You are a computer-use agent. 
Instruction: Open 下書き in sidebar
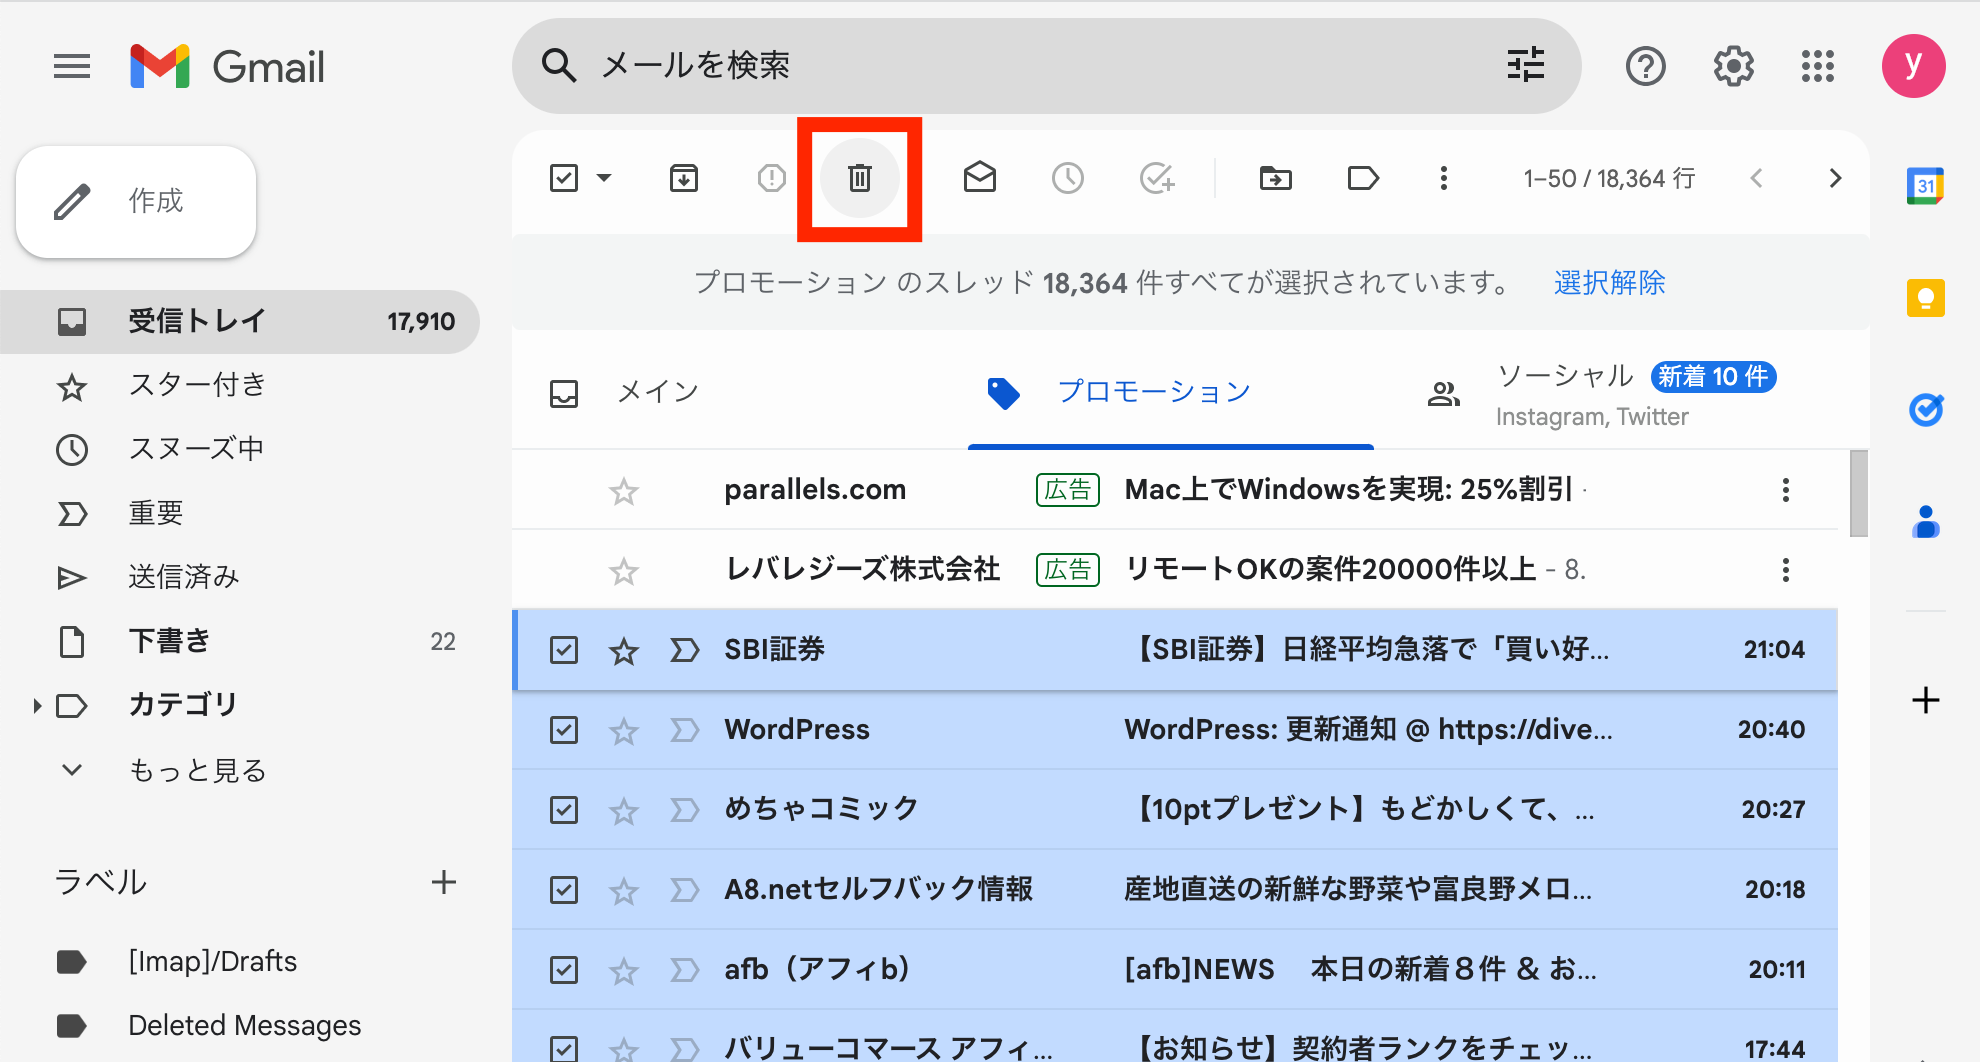coord(240,641)
